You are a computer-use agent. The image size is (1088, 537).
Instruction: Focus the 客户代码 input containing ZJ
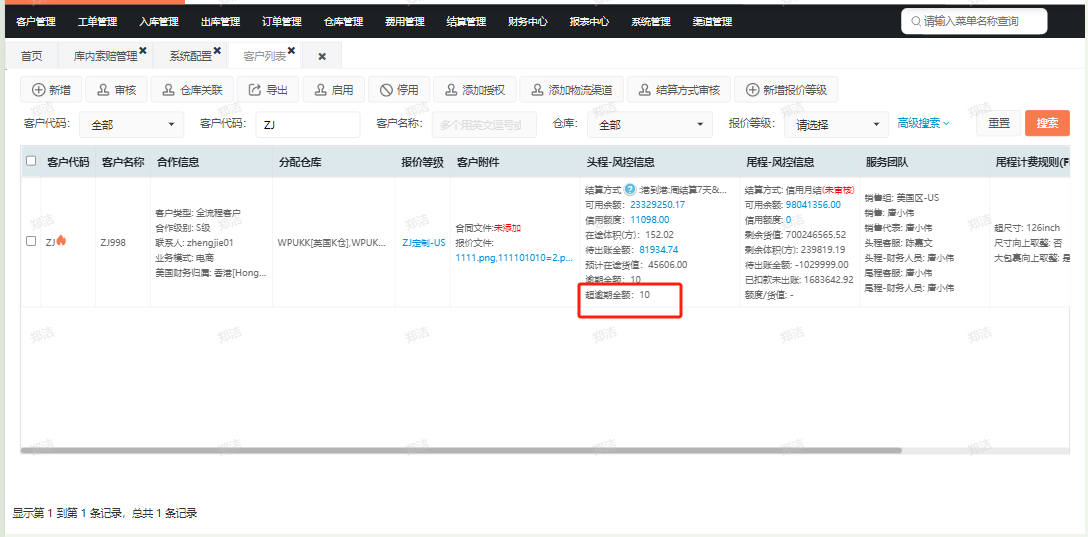[x=308, y=125]
